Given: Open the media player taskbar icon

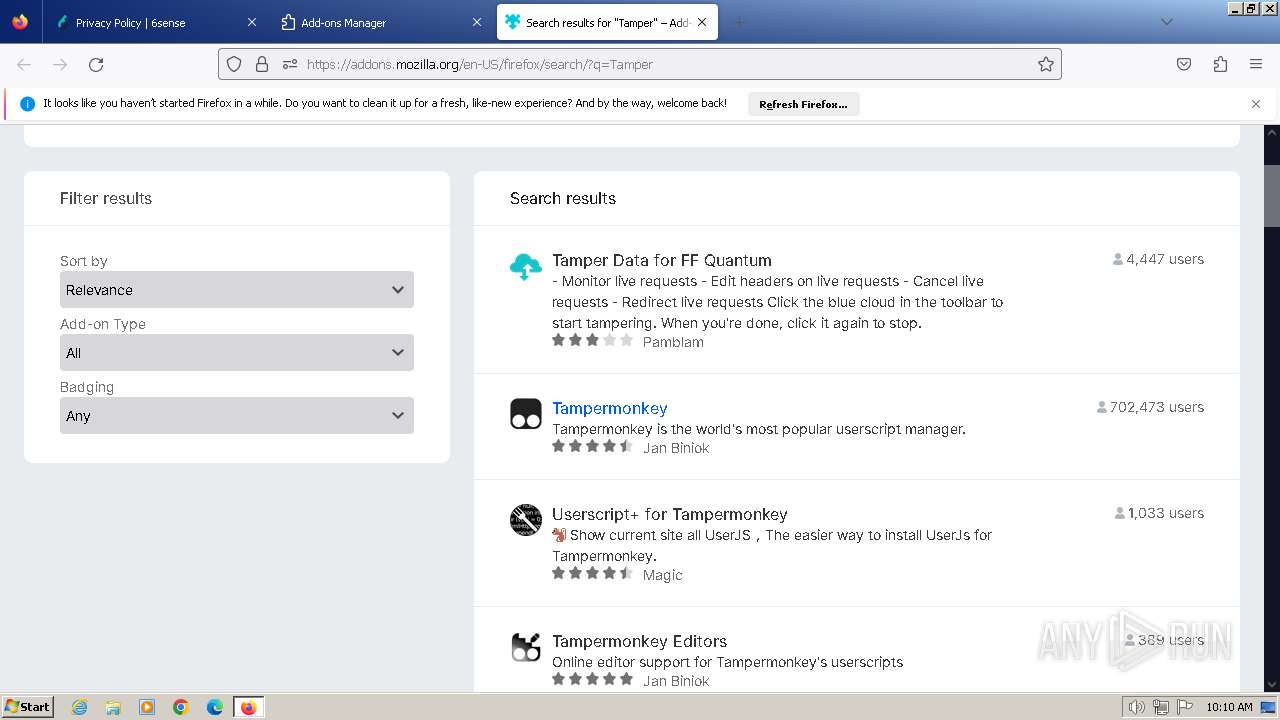Looking at the screenshot, I should pos(147,707).
